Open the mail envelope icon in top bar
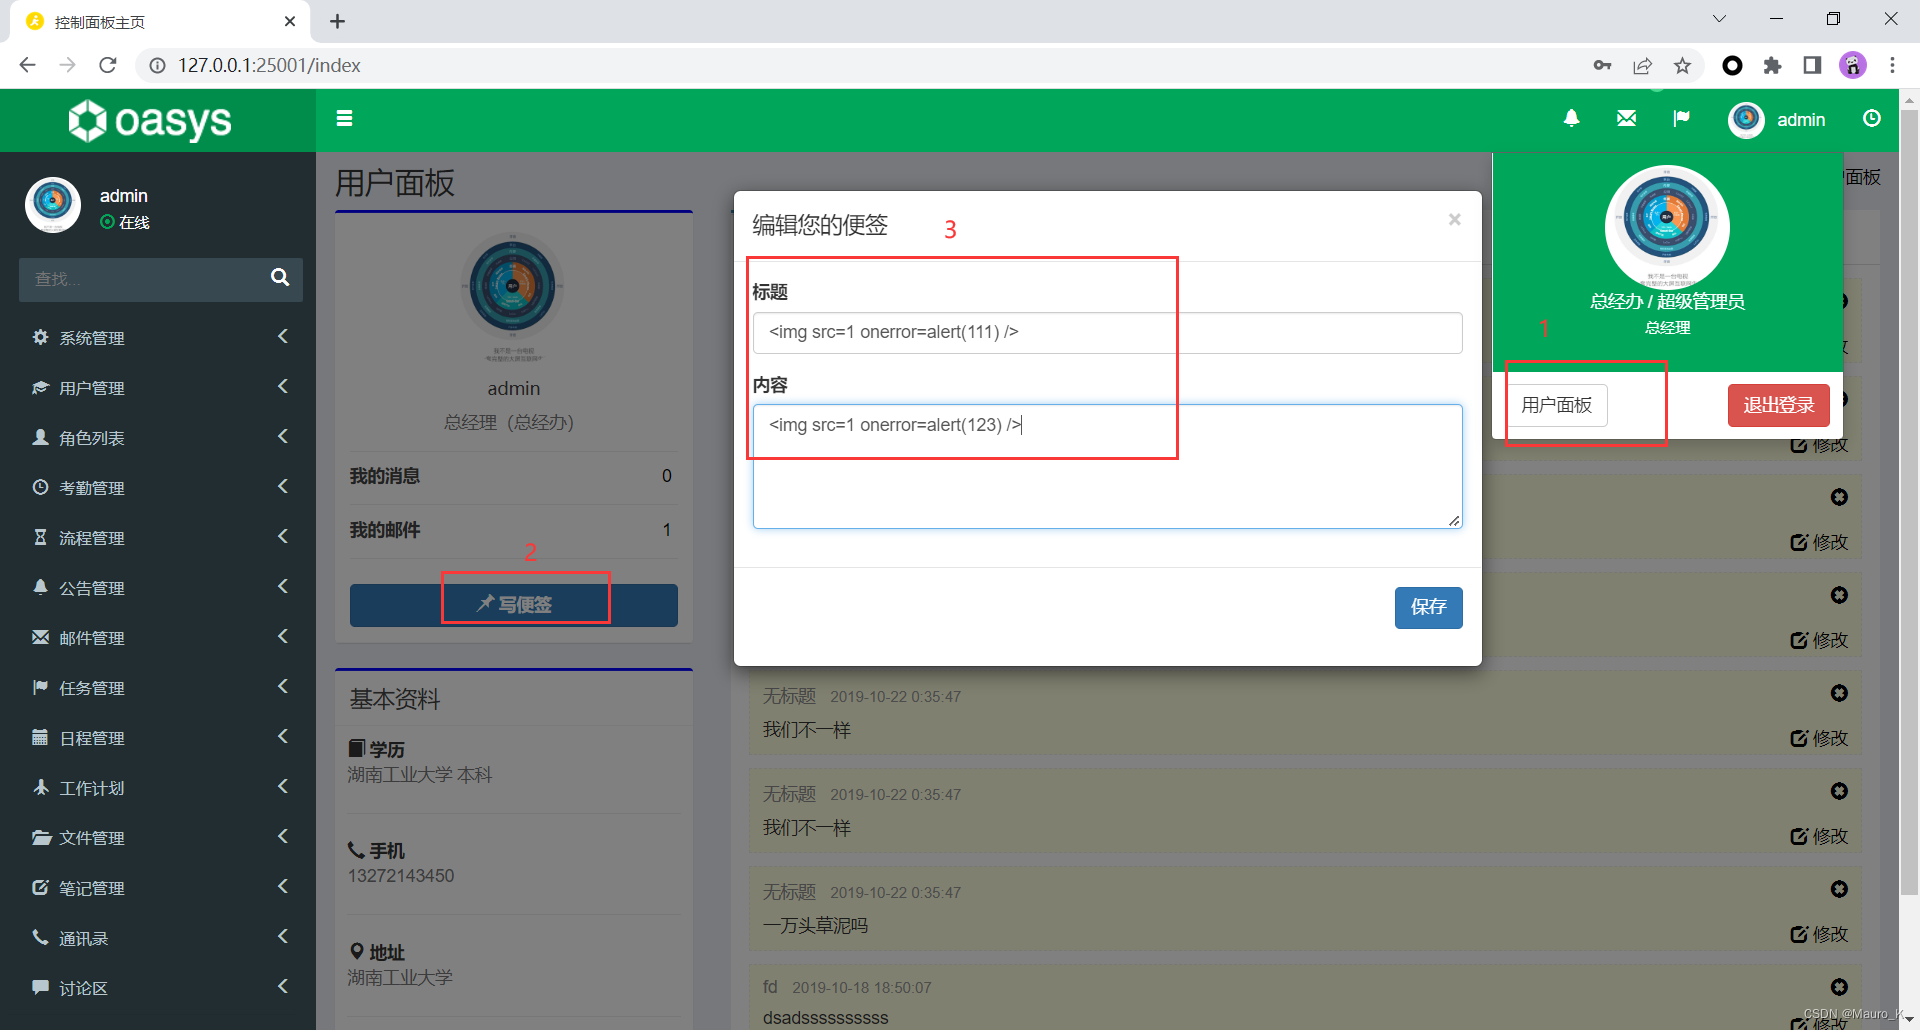 point(1626,117)
